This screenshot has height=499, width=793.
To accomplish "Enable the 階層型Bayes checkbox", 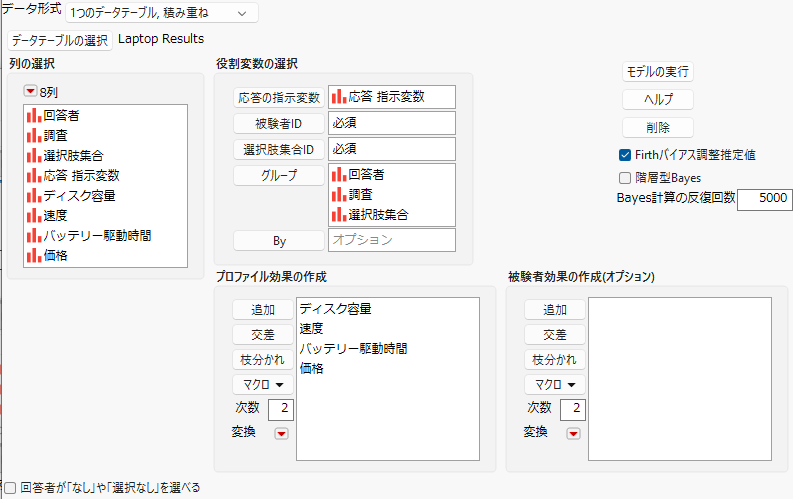I will [625, 178].
